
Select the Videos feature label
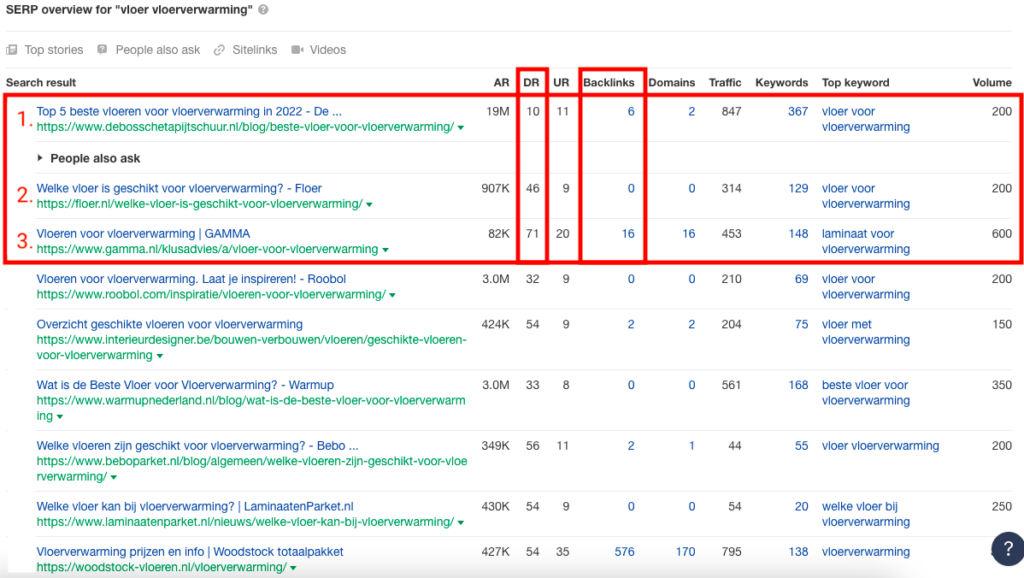328,50
